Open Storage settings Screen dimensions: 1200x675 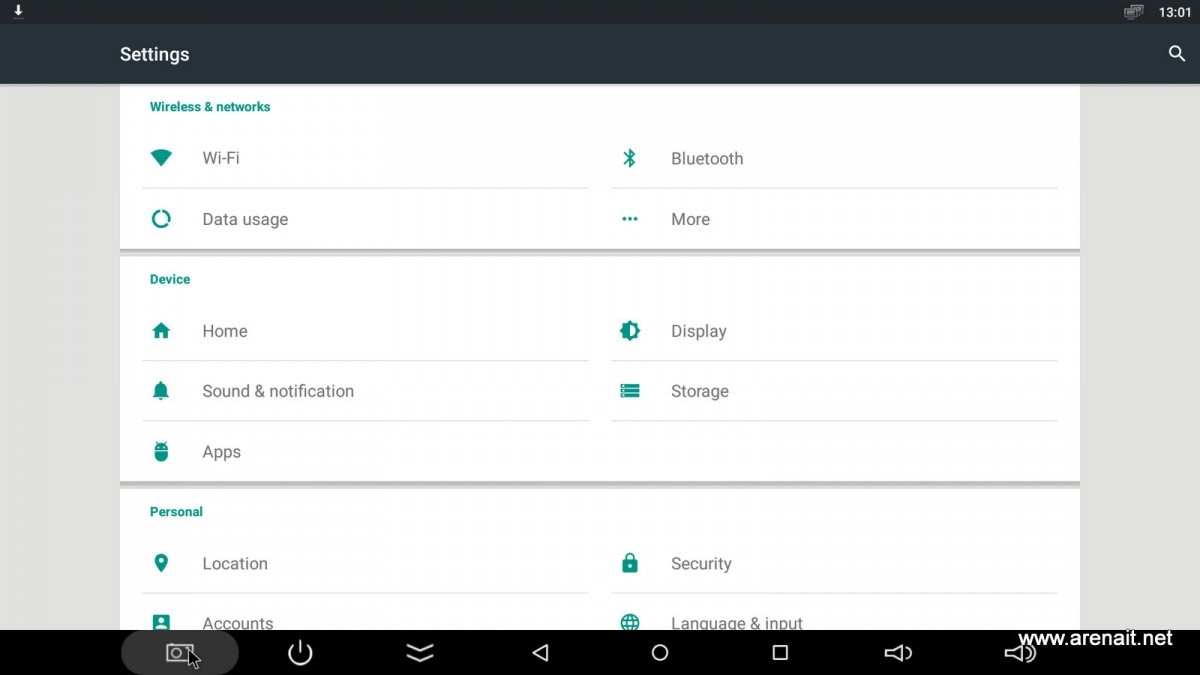click(x=699, y=391)
